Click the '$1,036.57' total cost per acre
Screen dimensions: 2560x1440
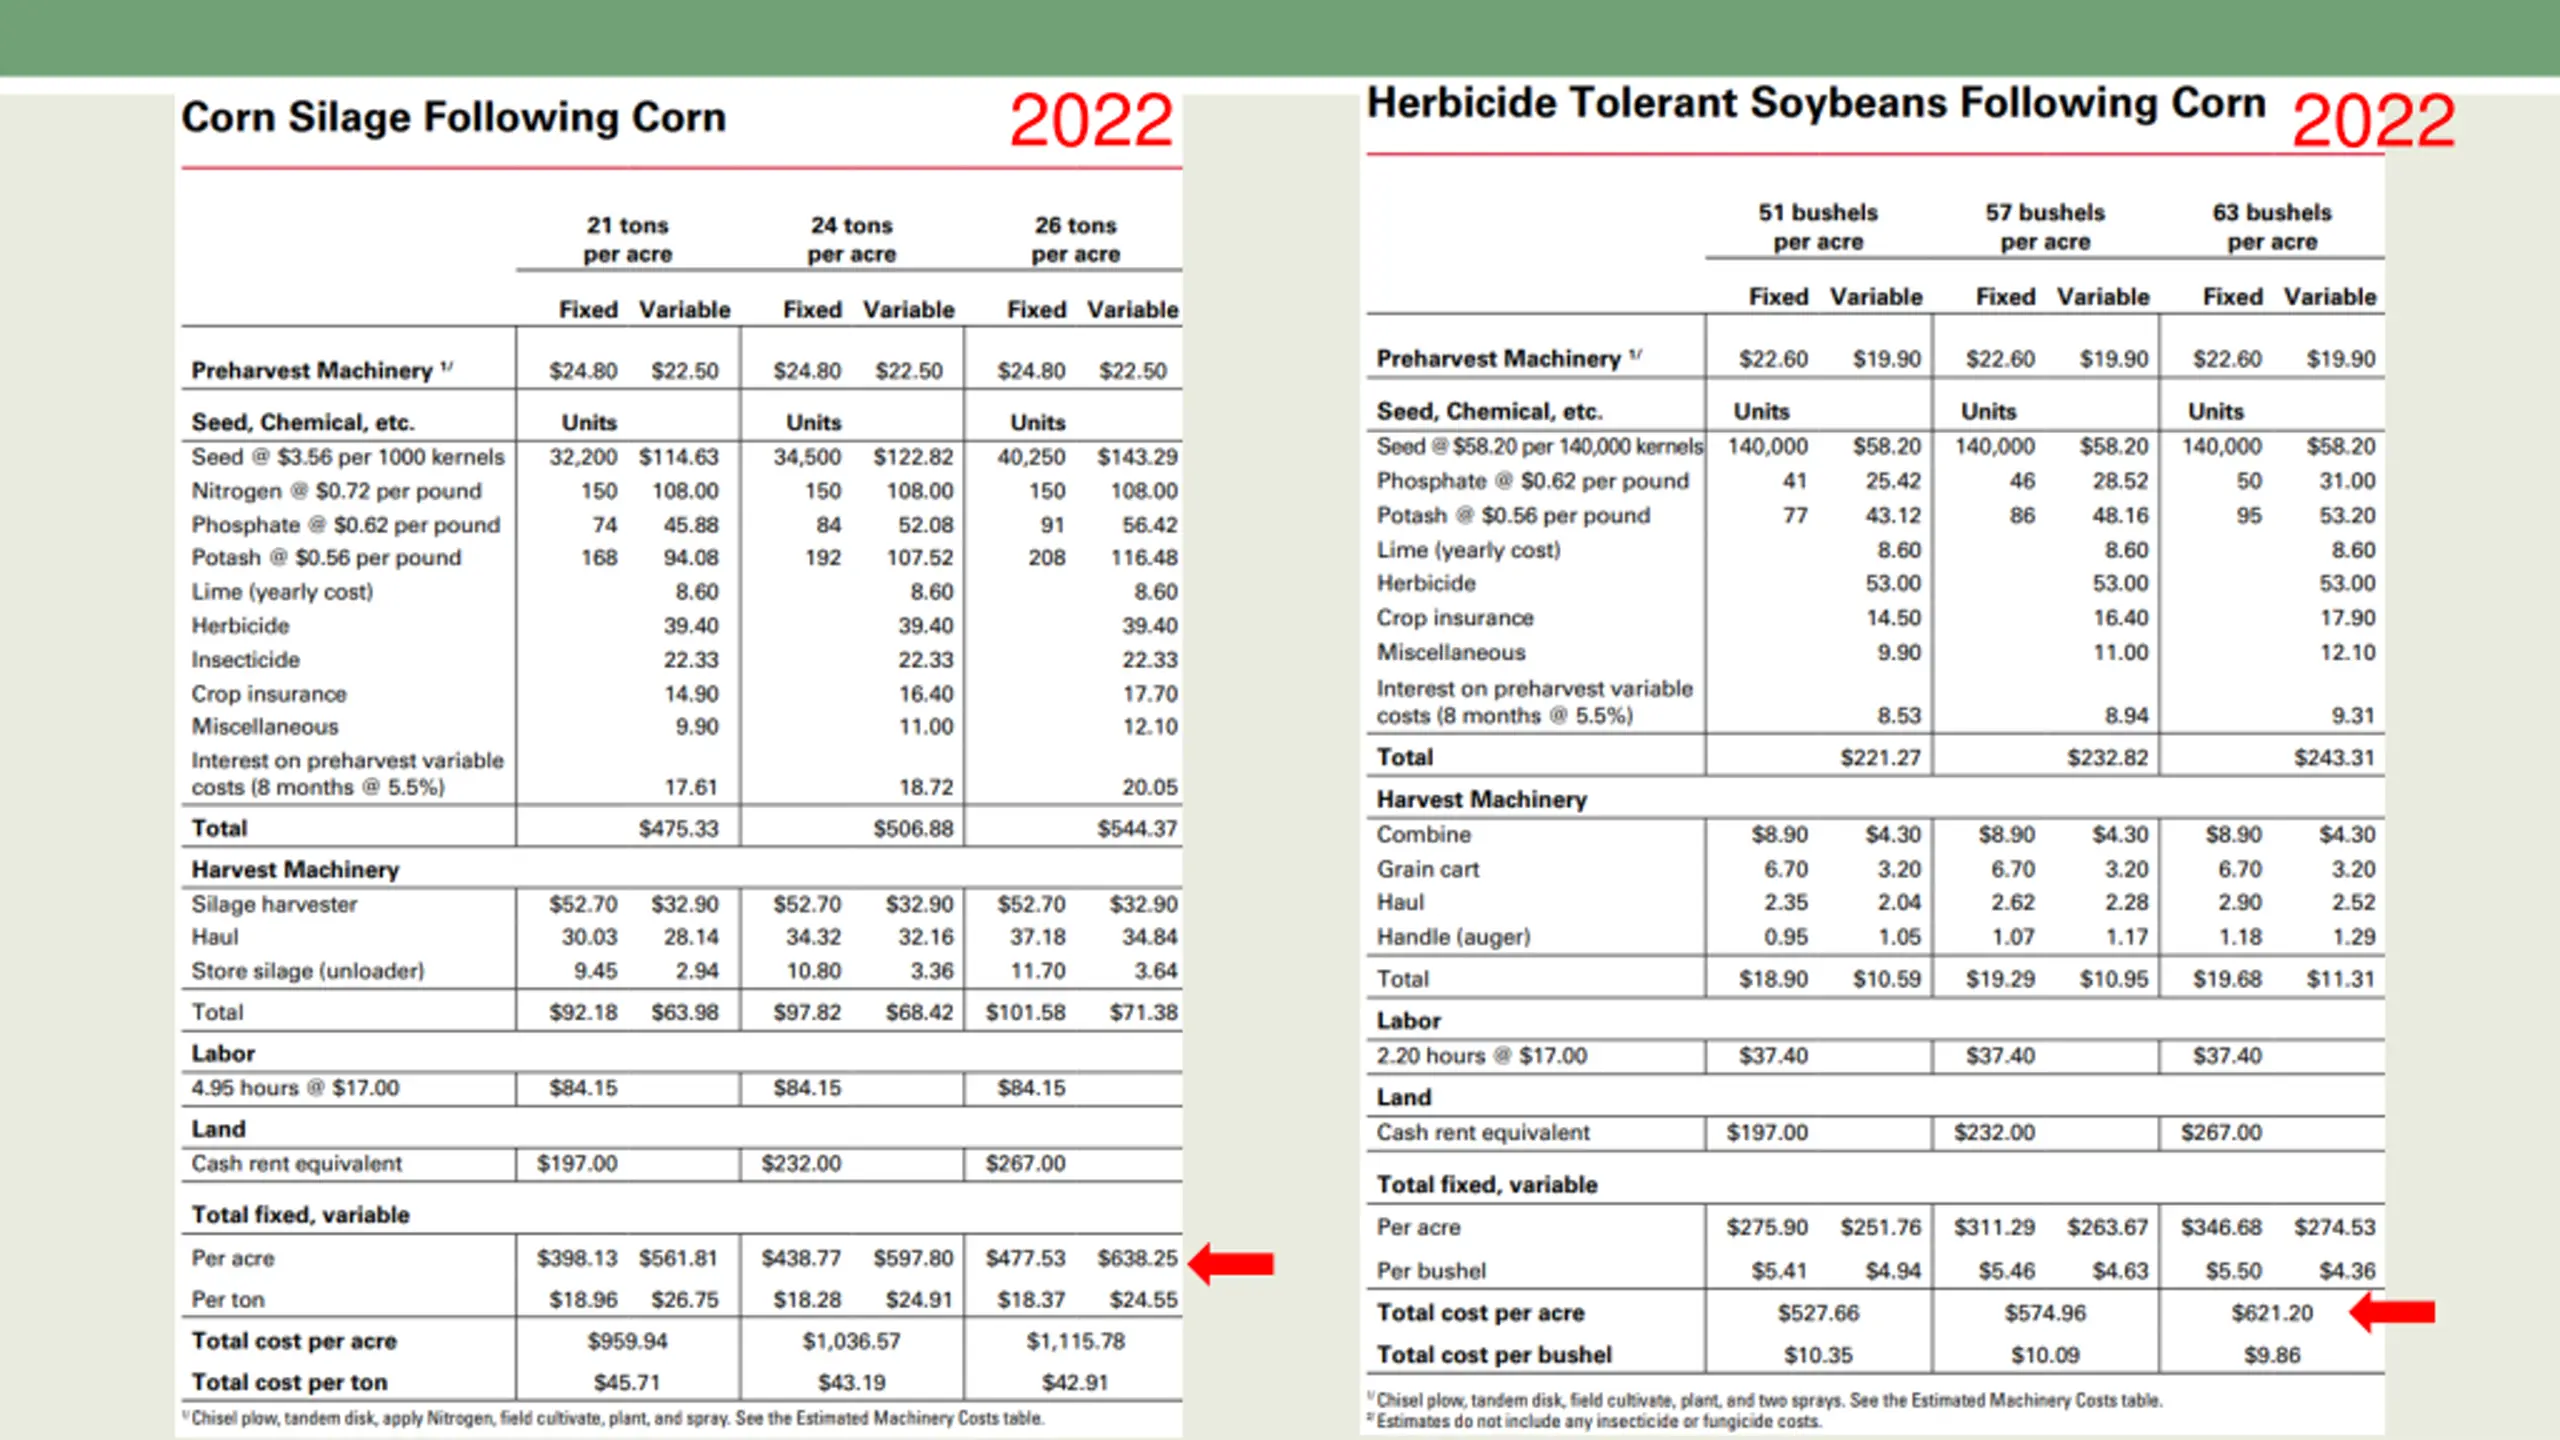tap(852, 1341)
